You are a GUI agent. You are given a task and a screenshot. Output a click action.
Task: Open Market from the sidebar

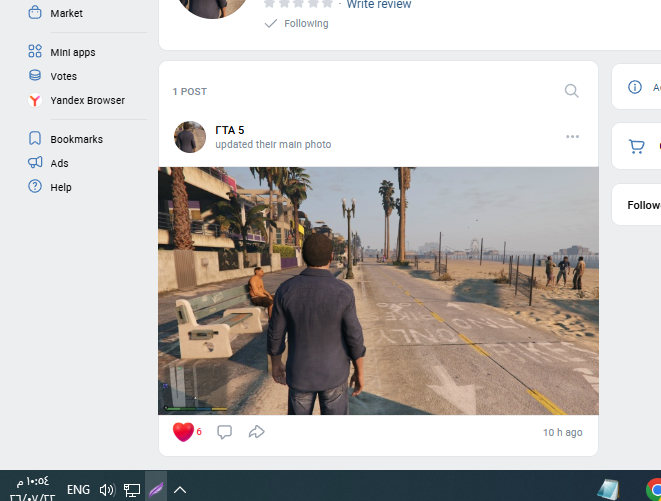pyautogui.click(x=66, y=13)
